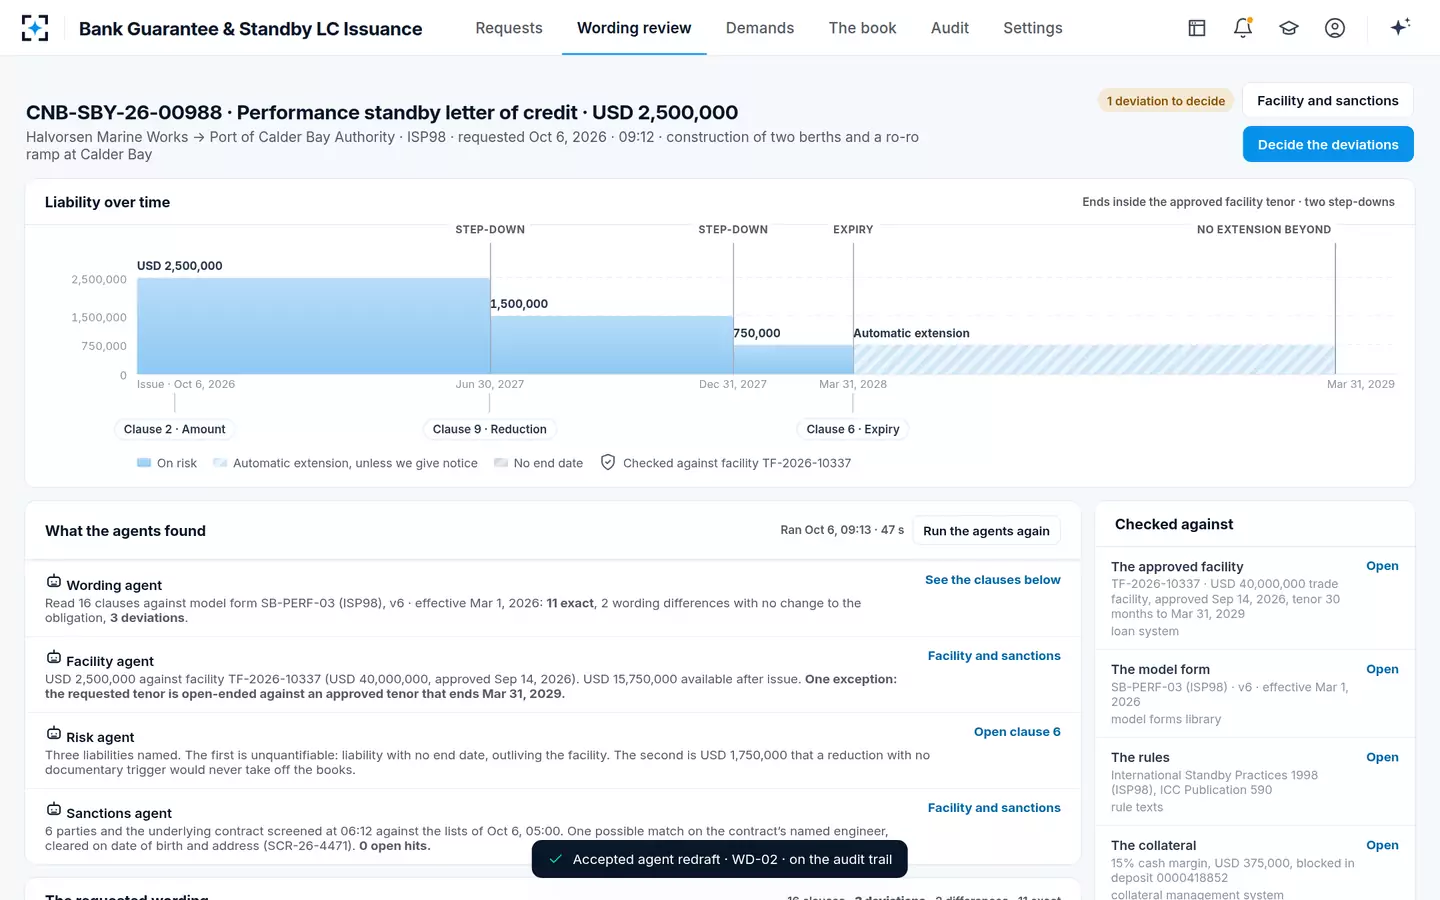The width and height of the screenshot is (1440, 900).
Task: Open the Facility and sanctions header button
Action: pos(1328,100)
